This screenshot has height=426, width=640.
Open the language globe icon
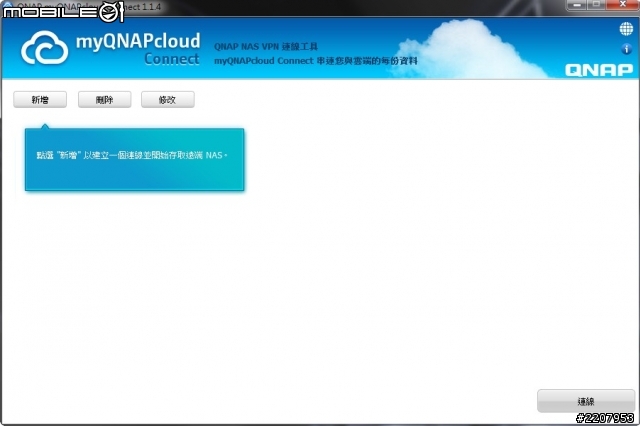pos(626,29)
